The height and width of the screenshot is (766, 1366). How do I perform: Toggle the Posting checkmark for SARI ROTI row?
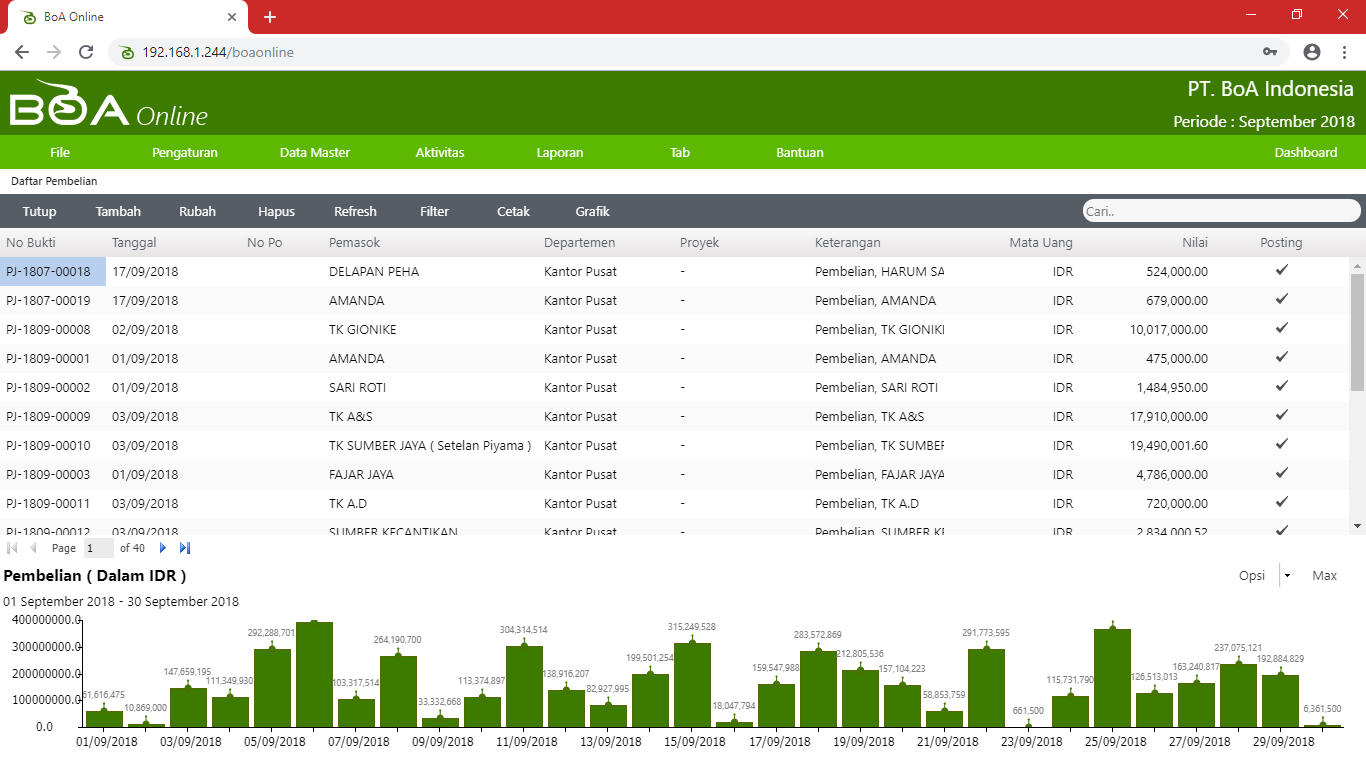click(1281, 386)
